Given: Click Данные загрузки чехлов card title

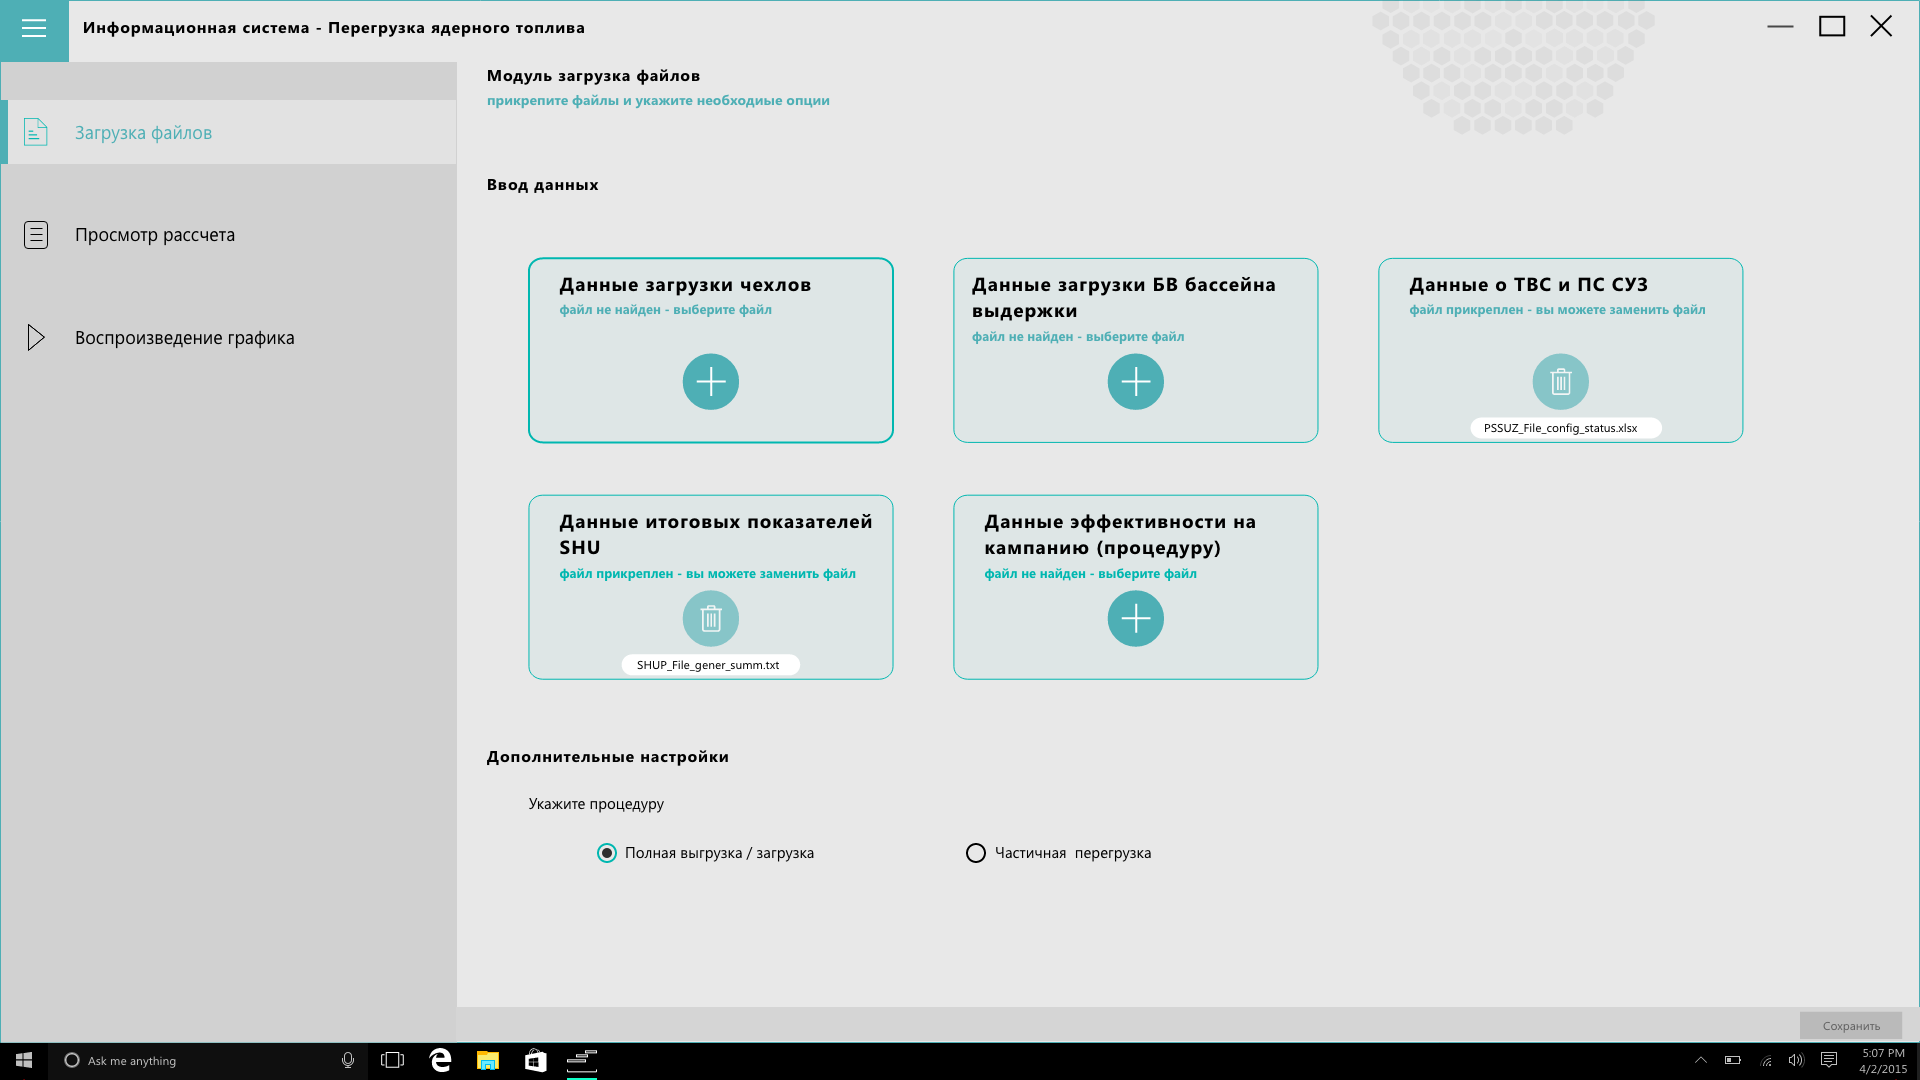Looking at the screenshot, I should pyautogui.click(x=685, y=285).
